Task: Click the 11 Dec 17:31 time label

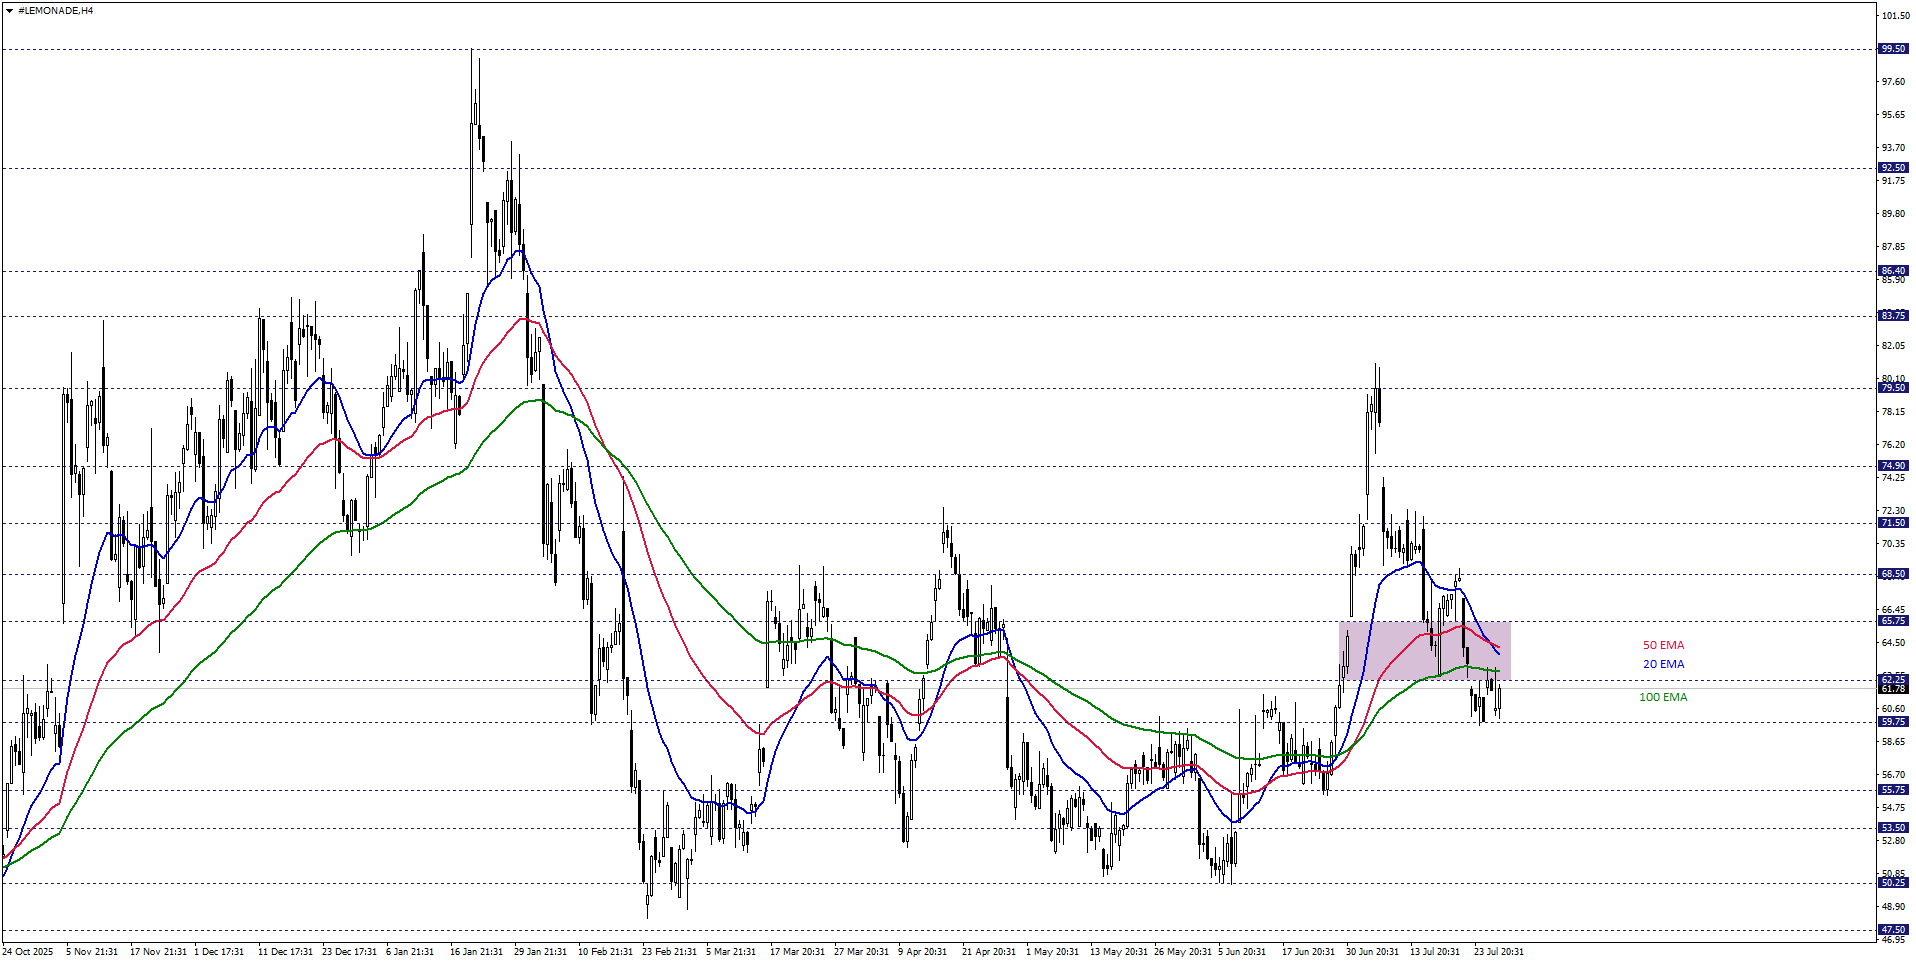Action: [x=285, y=952]
